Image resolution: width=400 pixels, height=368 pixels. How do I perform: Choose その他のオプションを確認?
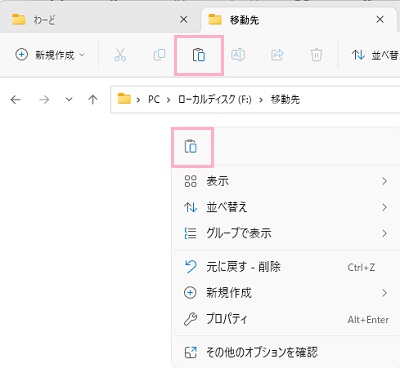pos(286,352)
